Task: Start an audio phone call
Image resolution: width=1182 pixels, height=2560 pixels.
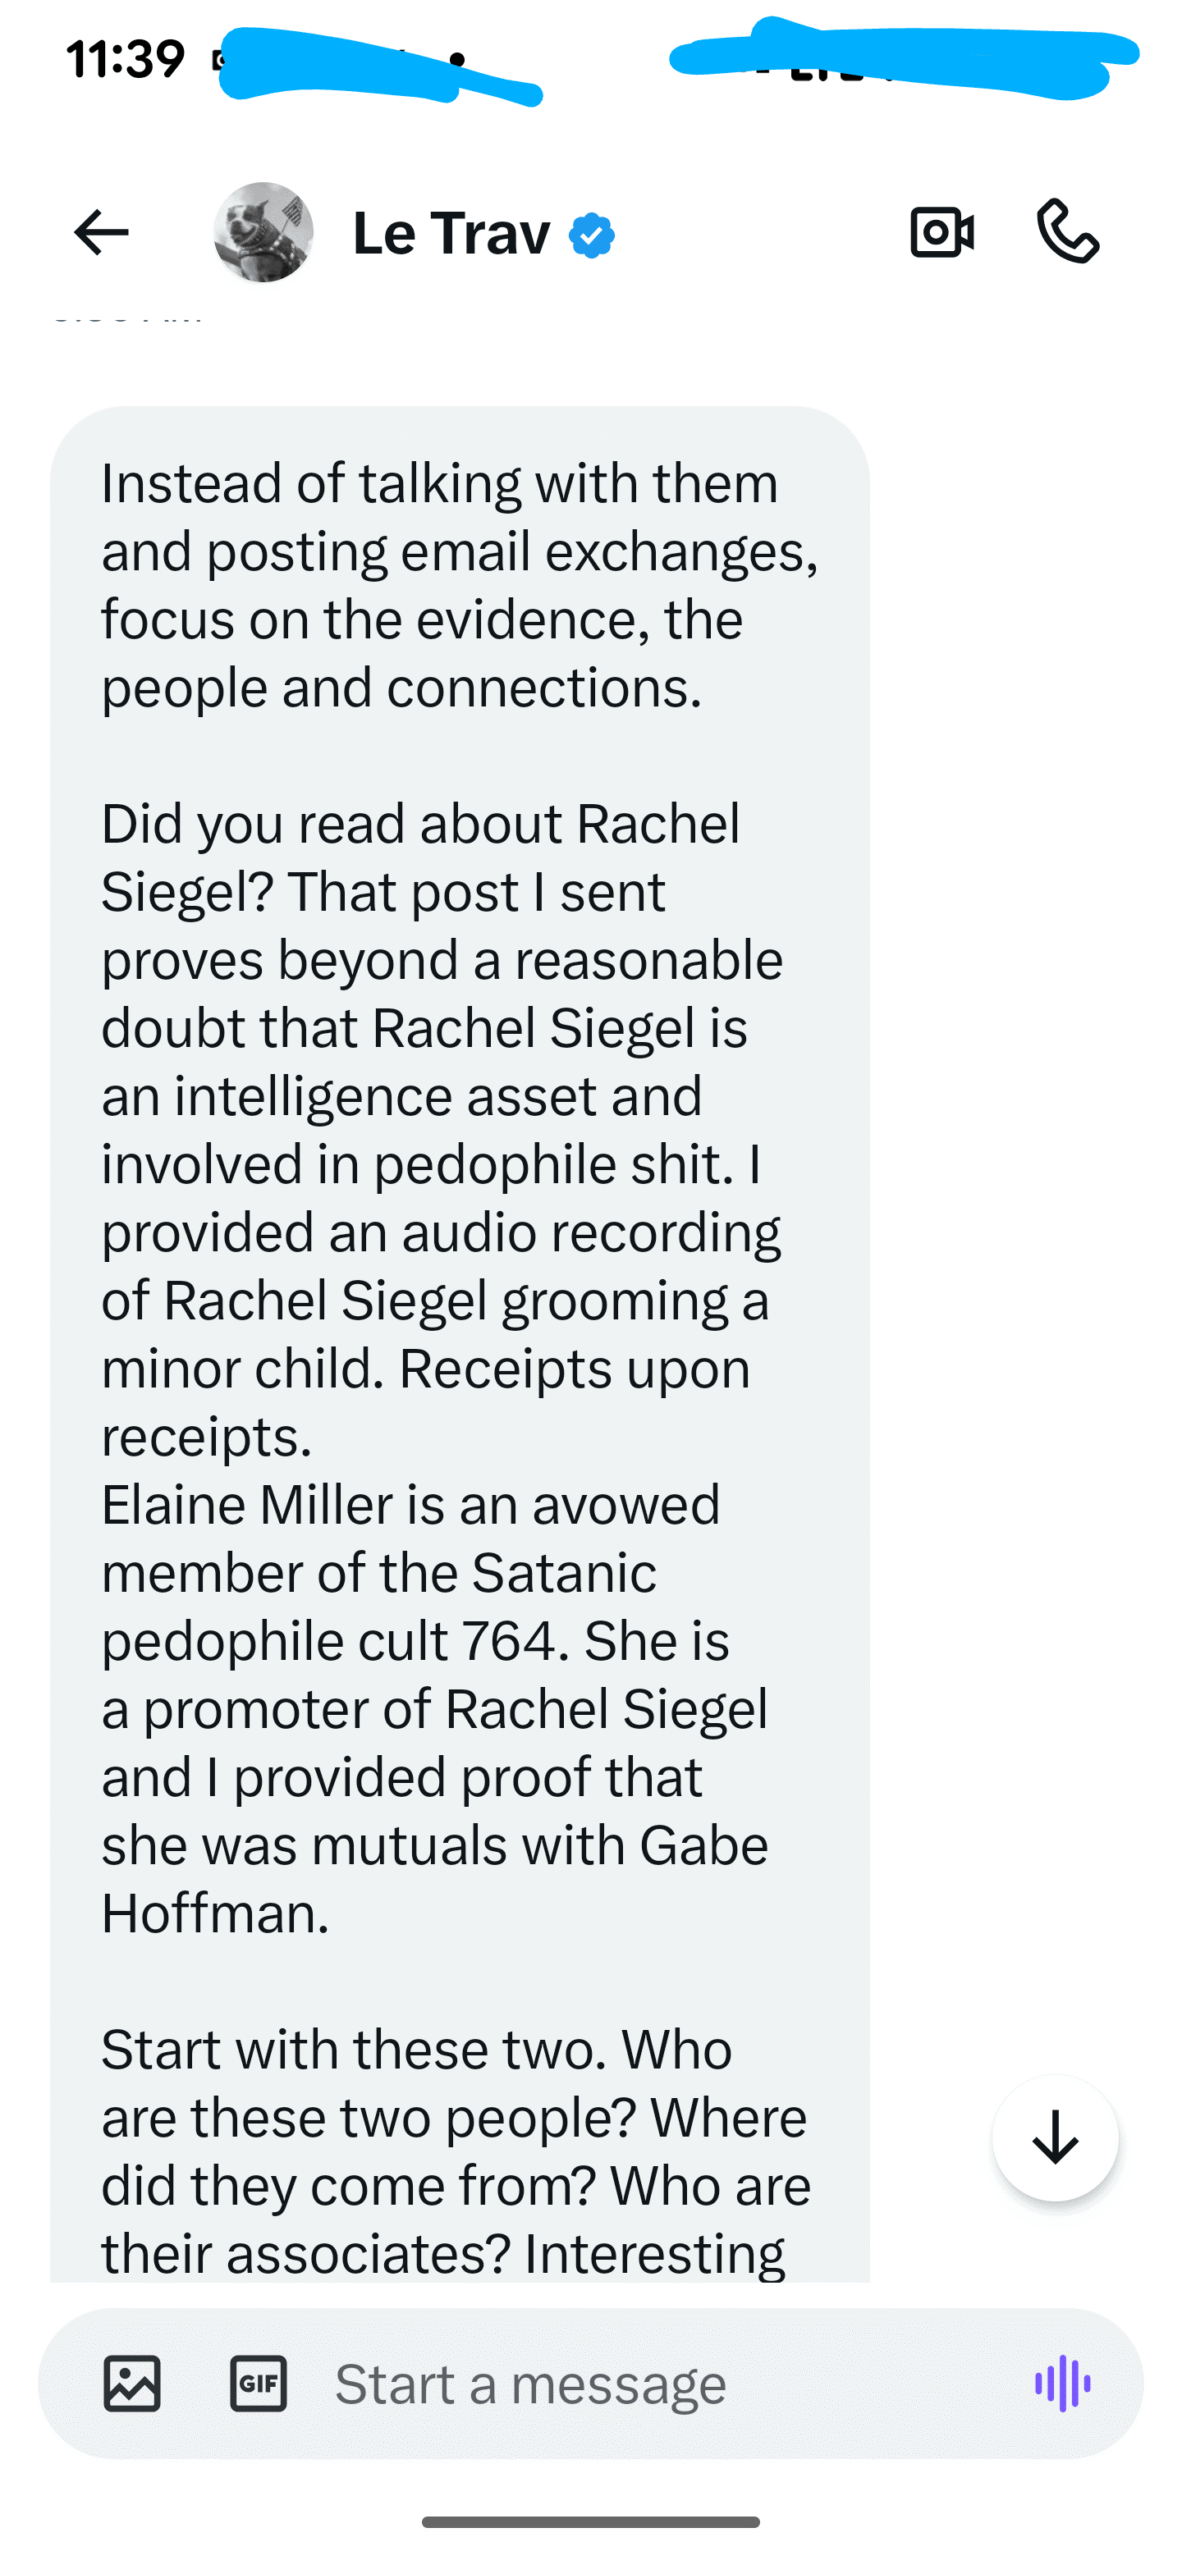Action: tap(1067, 232)
